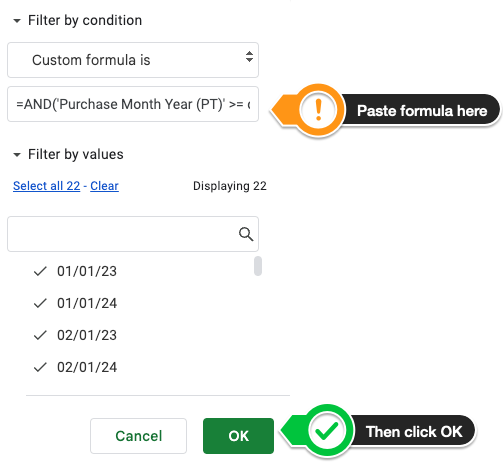Click the orange exclamation mark icon
The width and height of the screenshot is (503, 463).
click(x=318, y=110)
